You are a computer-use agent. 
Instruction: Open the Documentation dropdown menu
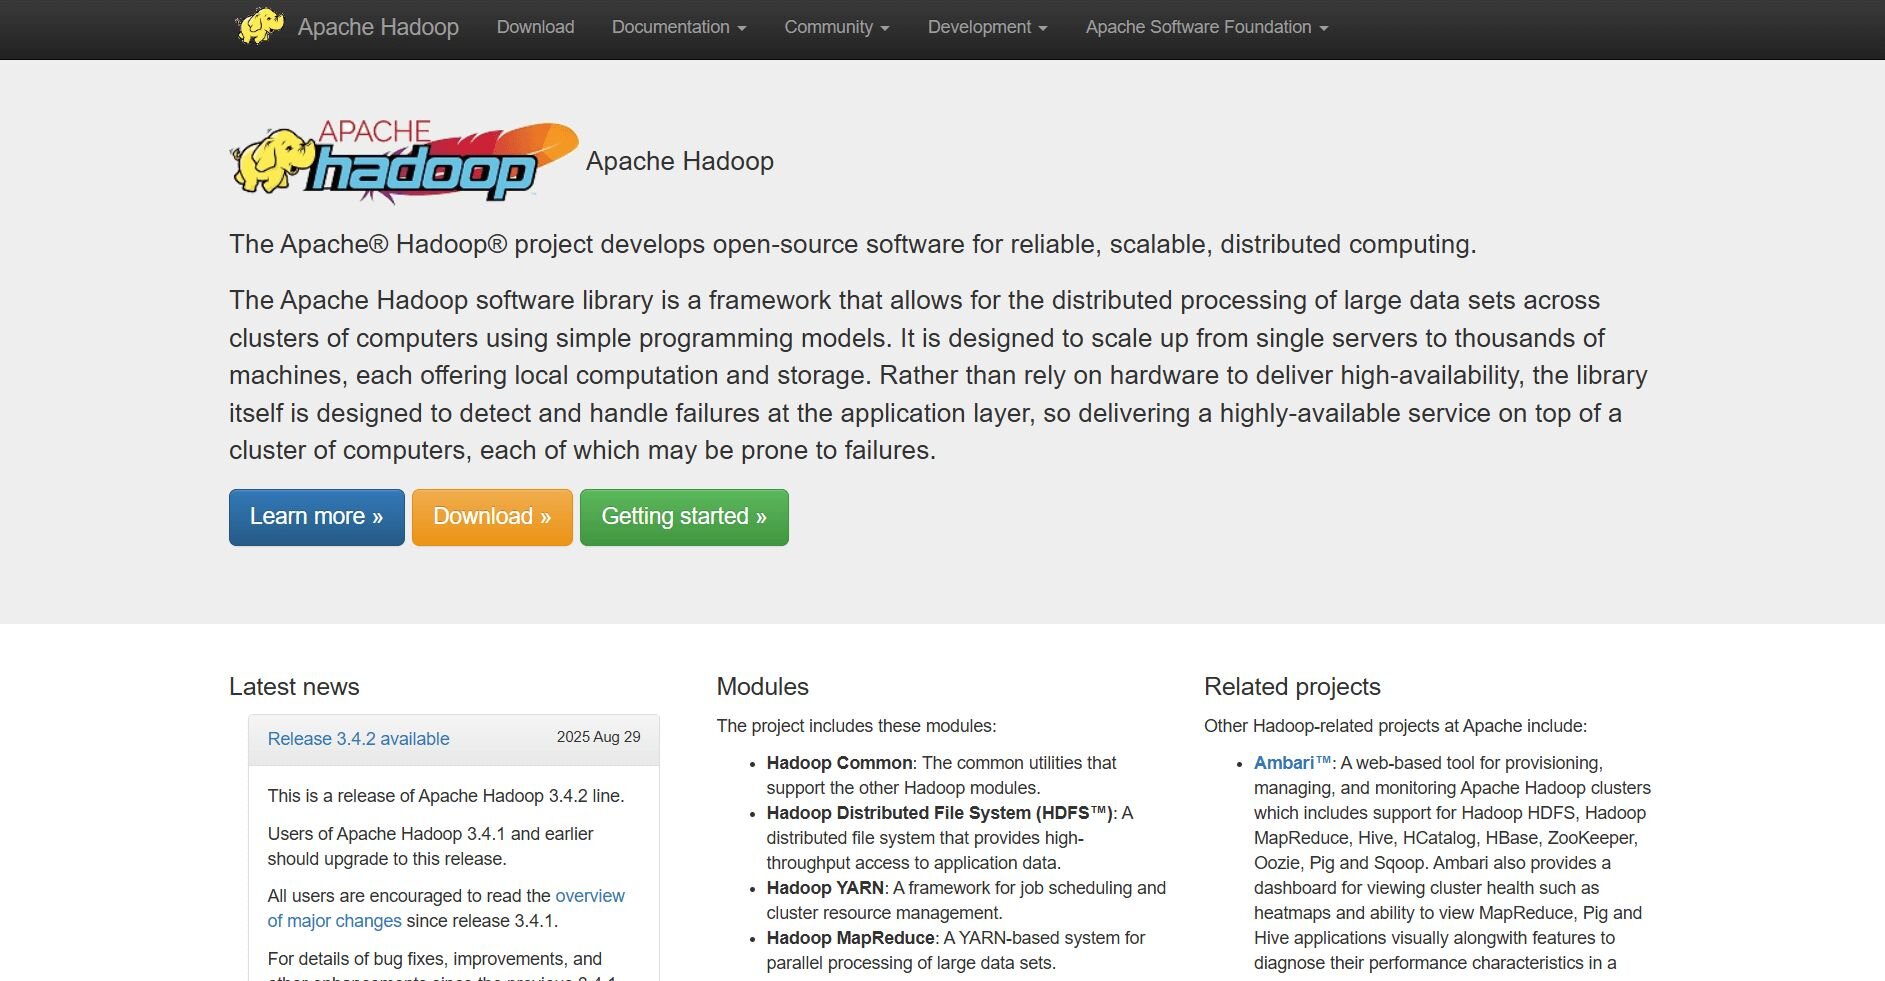click(x=678, y=27)
